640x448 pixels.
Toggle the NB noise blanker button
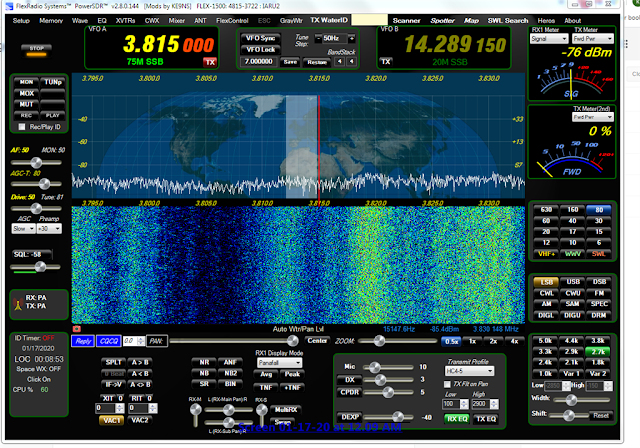[204, 373]
